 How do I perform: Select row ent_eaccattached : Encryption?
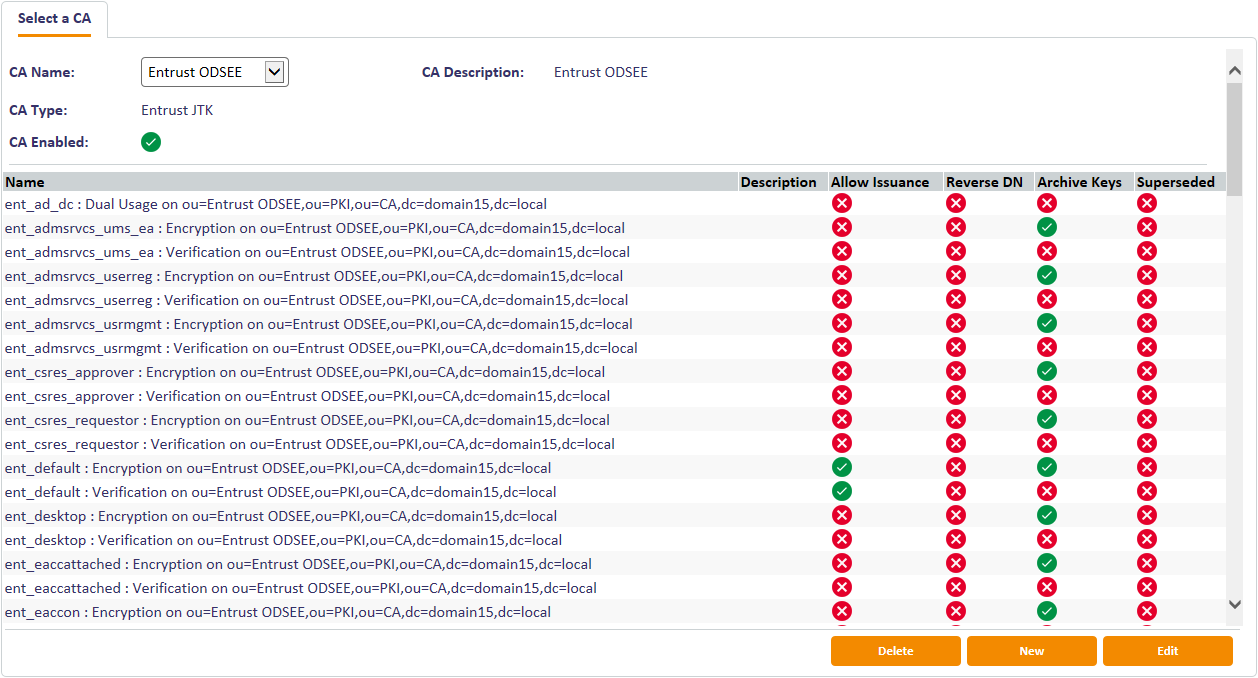pos(614,563)
